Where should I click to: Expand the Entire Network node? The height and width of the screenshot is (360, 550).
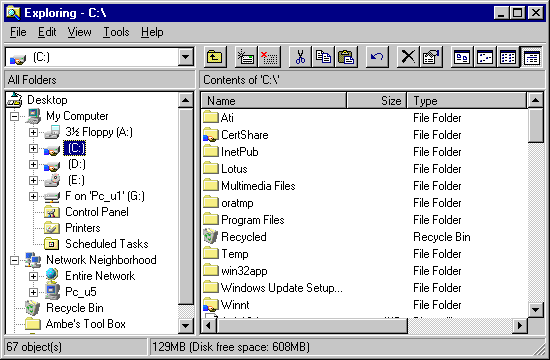click(33, 276)
